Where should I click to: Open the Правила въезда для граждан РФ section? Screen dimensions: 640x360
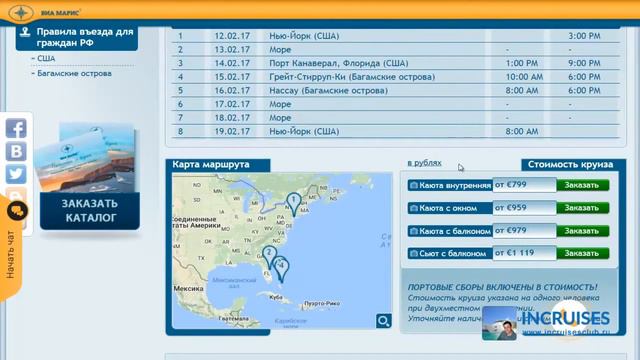click(x=77, y=37)
